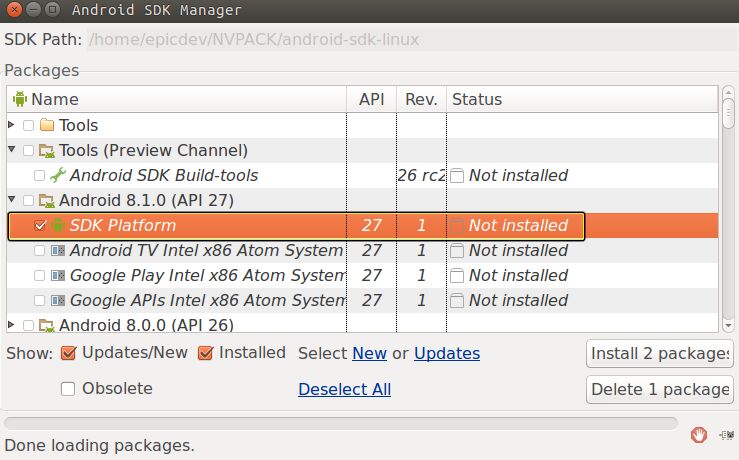The width and height of the screenshot is (739, 460).
Task: Click the New link to select new packages
Action: pos(370,353)
